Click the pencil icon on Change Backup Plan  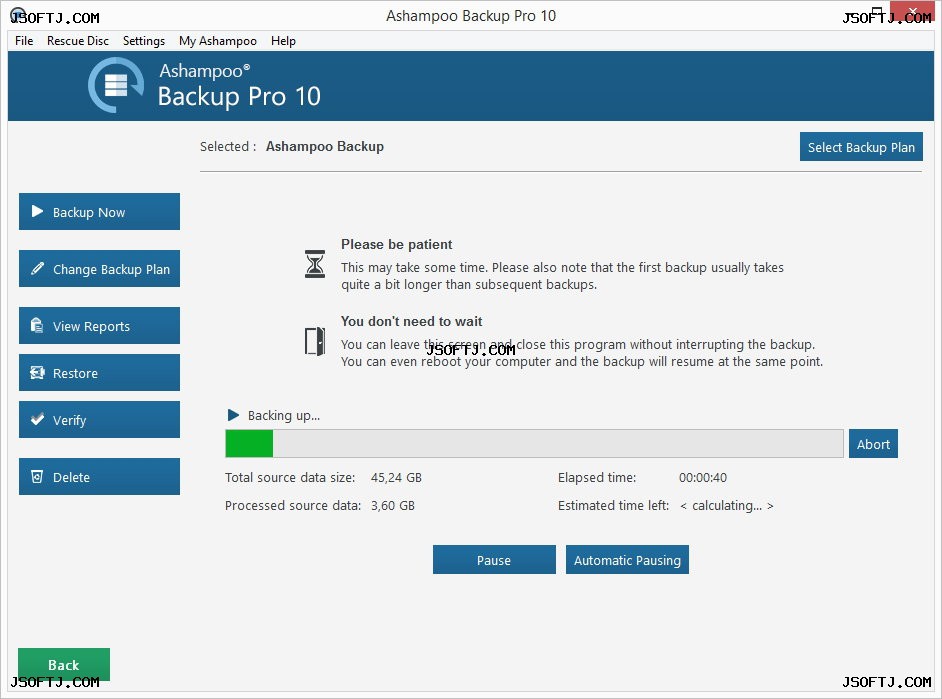[37, 268]
